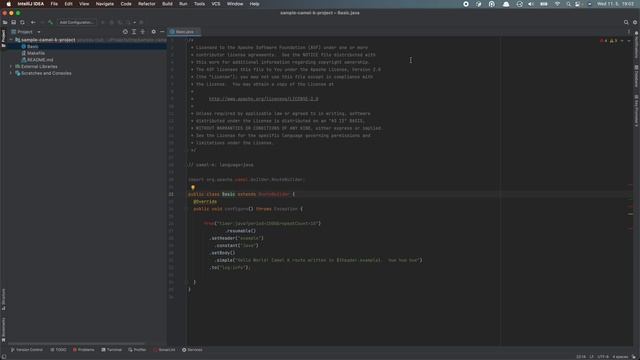Click the 4 spaces indent status entry
Viewport: 640px width, 360px height.
[620, 357]
